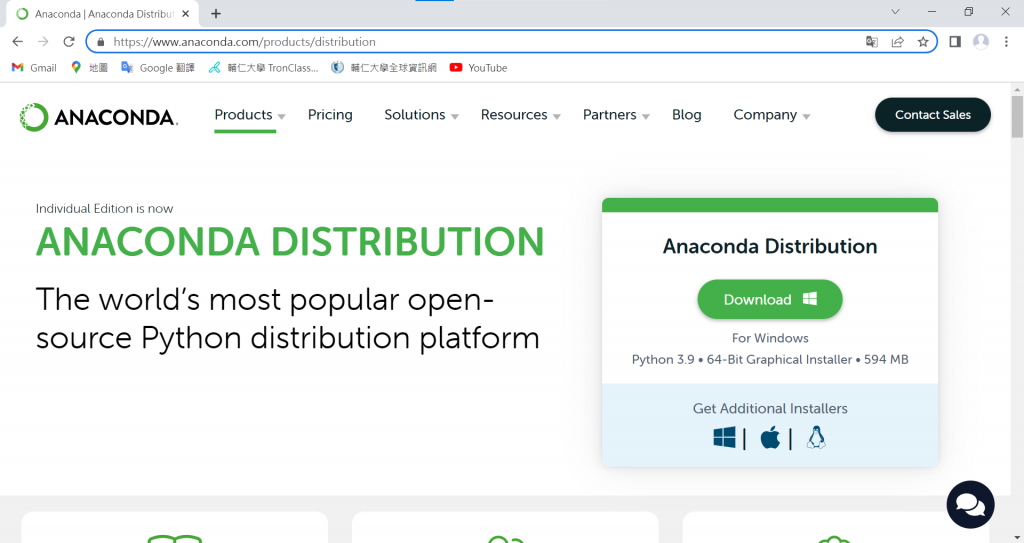Click the "For Windows" label

(770, 338)
